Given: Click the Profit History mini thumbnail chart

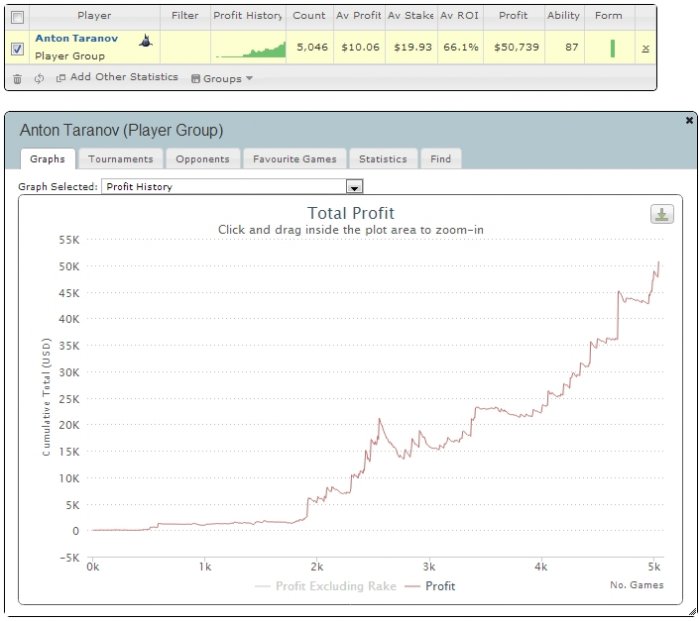Looking at the screenshot, I should 250,49.
